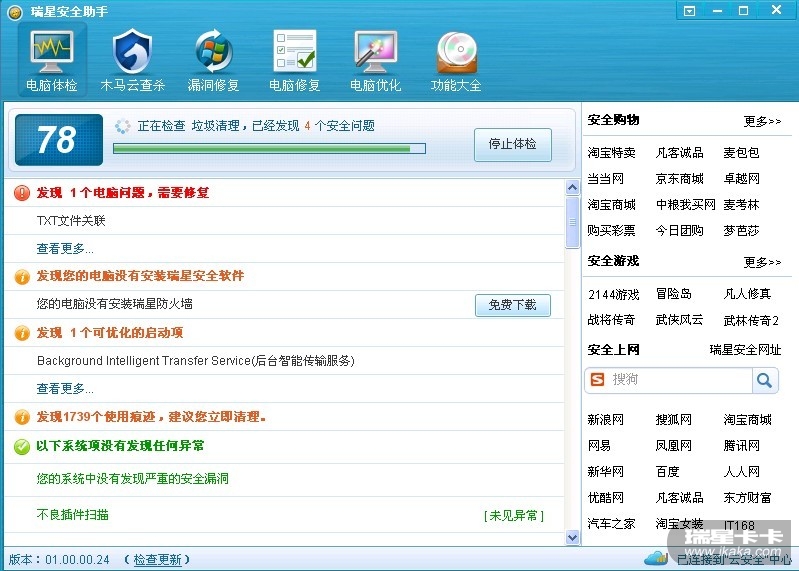The width and height of the screenshot is (799, 571).
Task: Open 新浪网 site link
Action: (605, 420)
